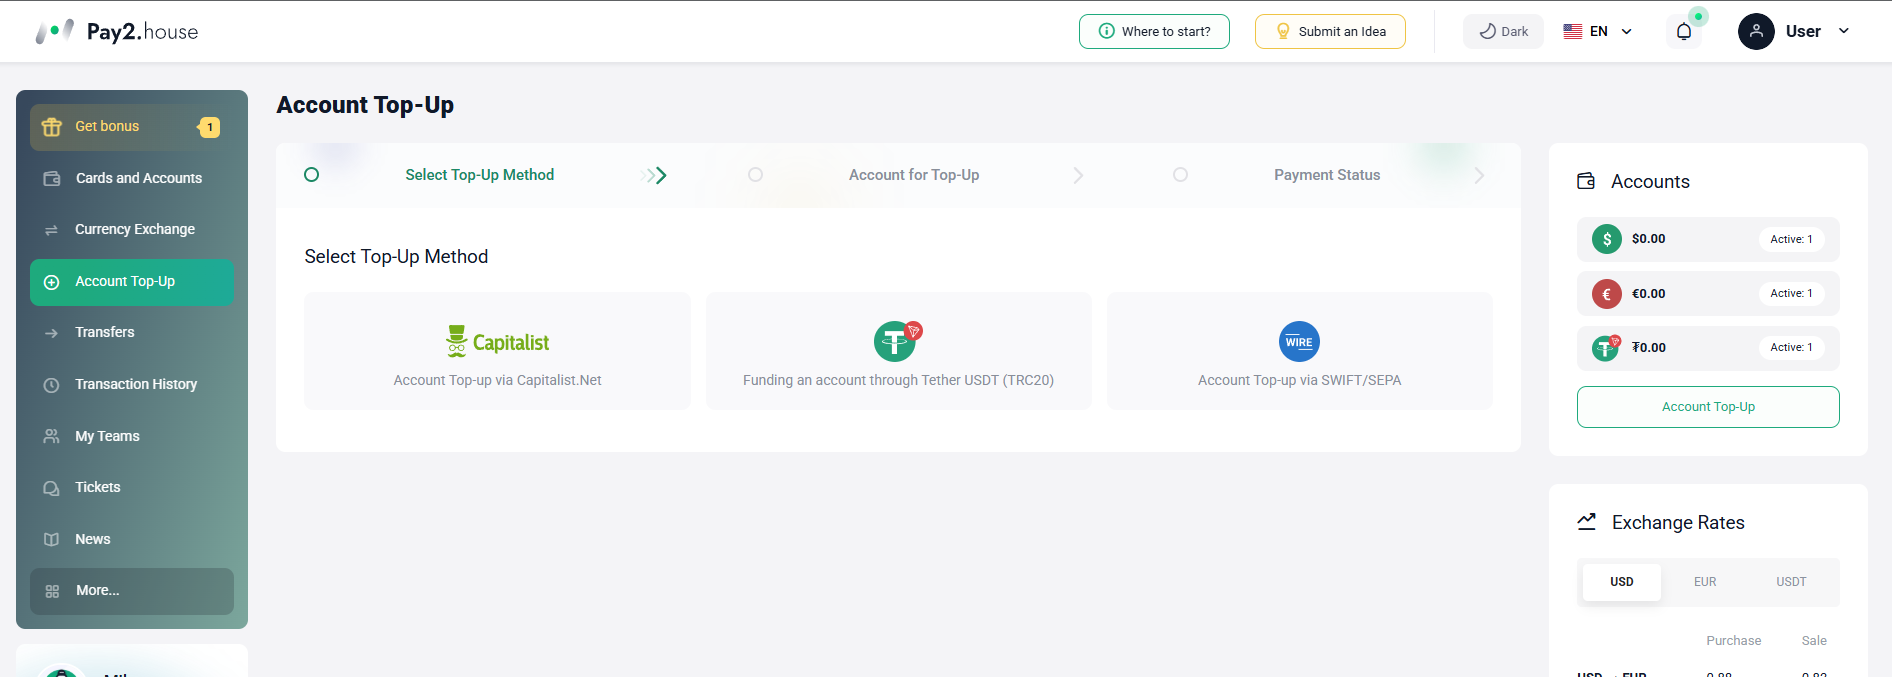Click the blue WIRE icon

[1299, 342]
